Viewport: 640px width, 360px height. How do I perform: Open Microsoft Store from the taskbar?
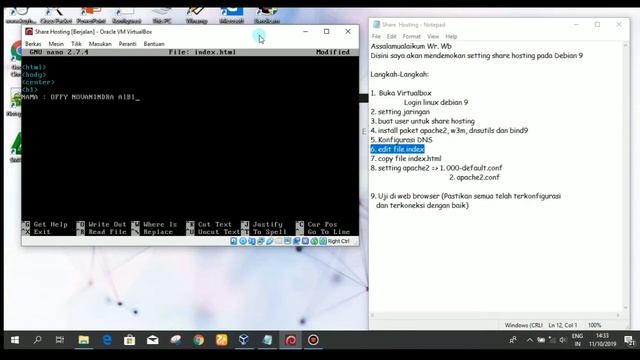click(x=129, y=340)
